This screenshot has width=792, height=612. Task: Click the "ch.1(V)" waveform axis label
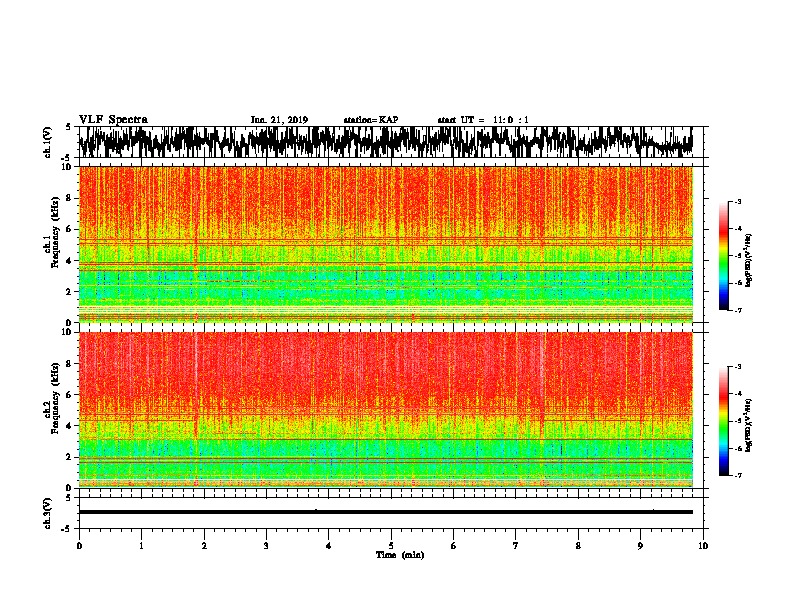point(48,142)
